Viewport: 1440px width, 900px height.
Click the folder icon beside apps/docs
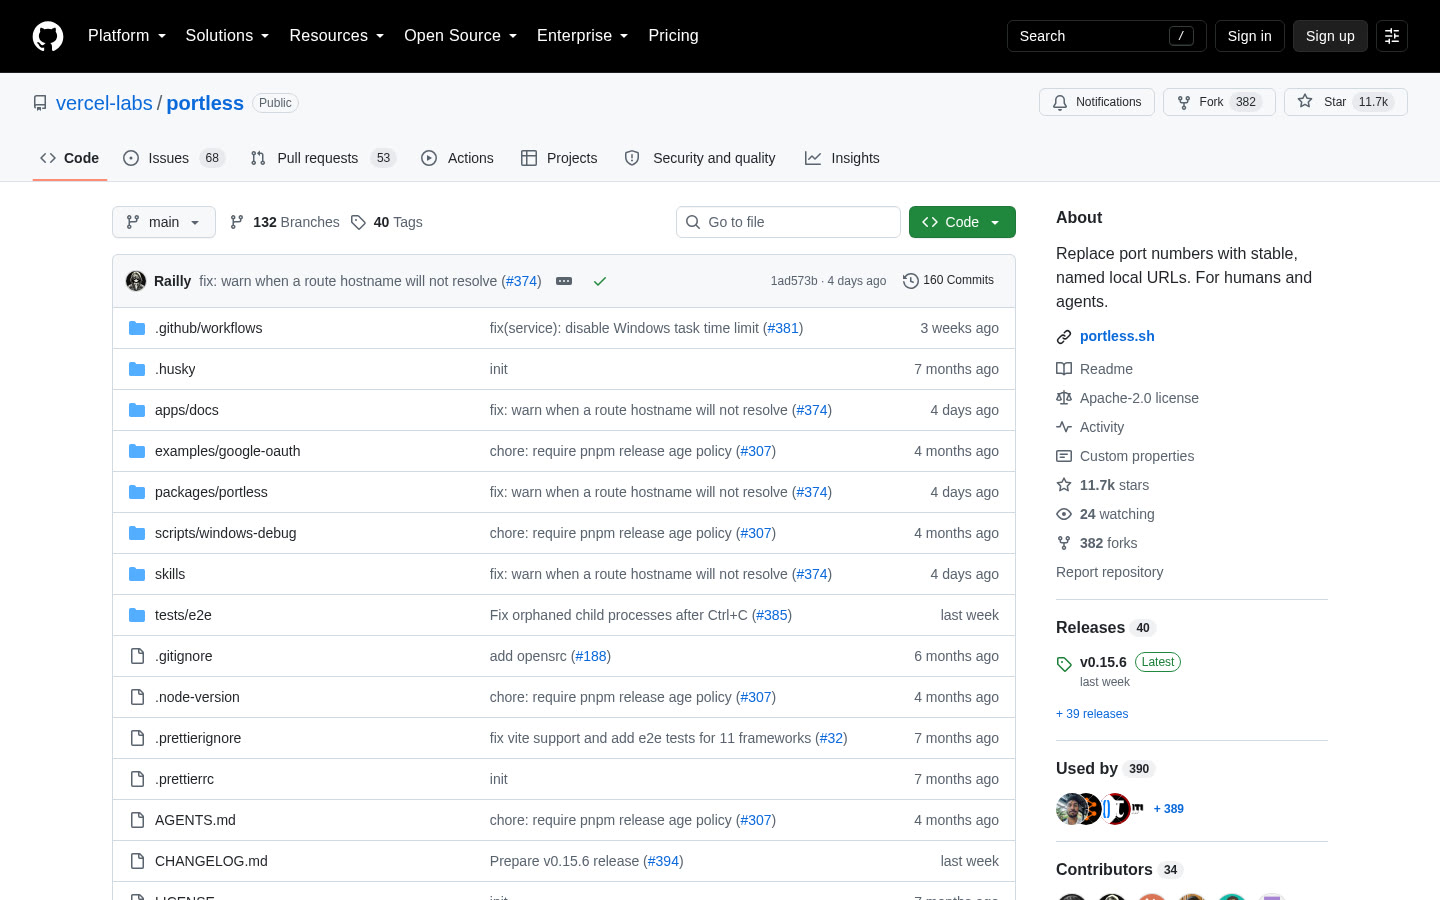(137, 410)
